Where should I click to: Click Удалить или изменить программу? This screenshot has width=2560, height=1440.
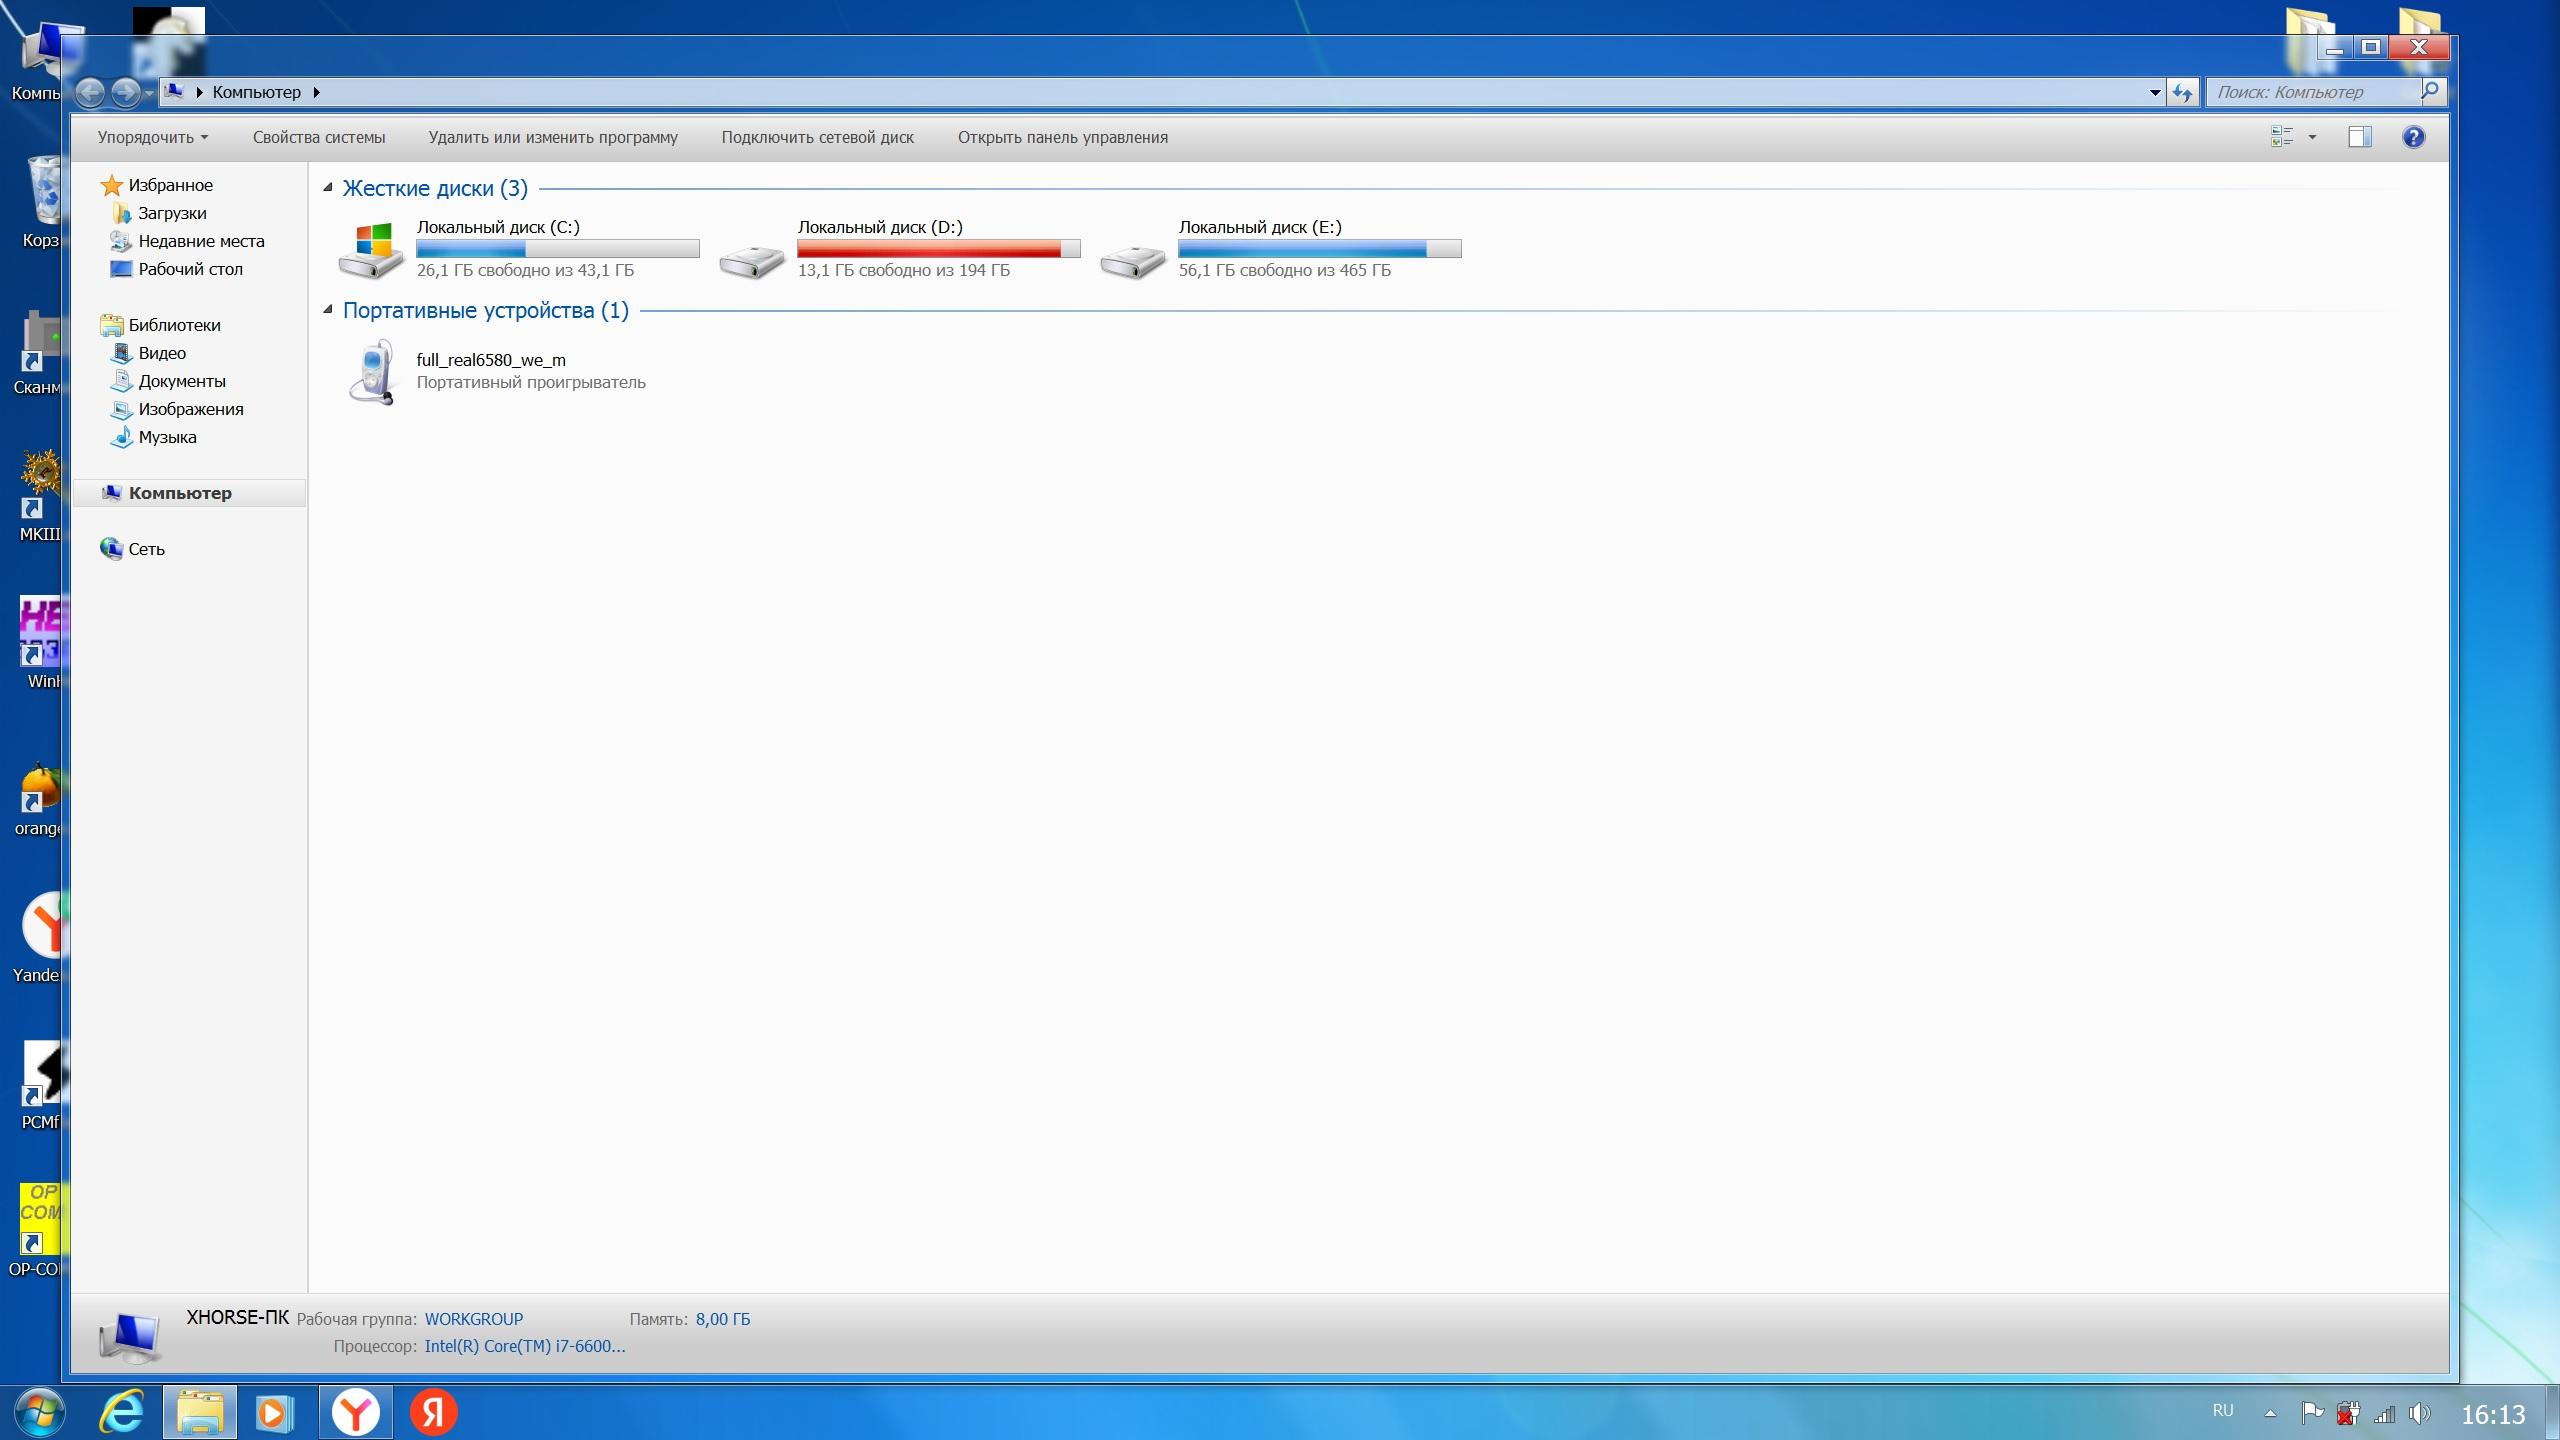pos(553,137)
